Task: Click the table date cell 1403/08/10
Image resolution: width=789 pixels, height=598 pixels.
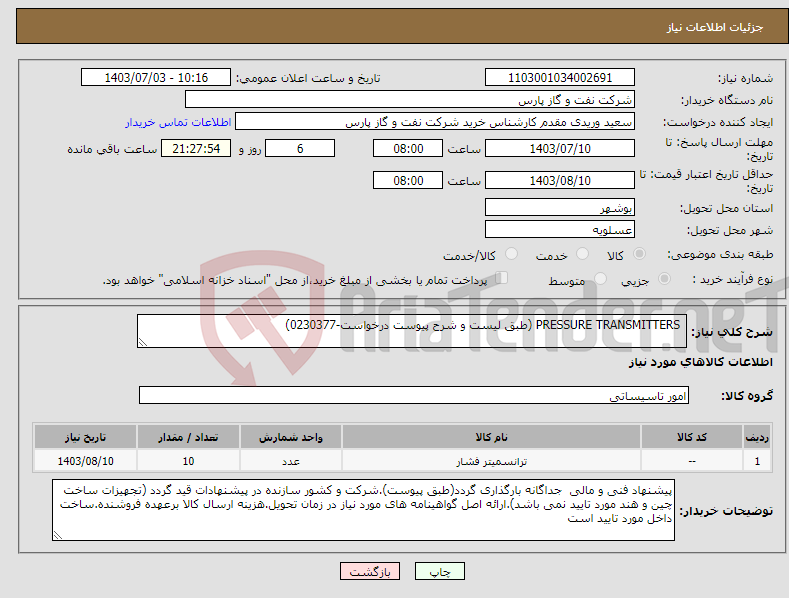Action: pyautogui.click(x=85, y=461)
